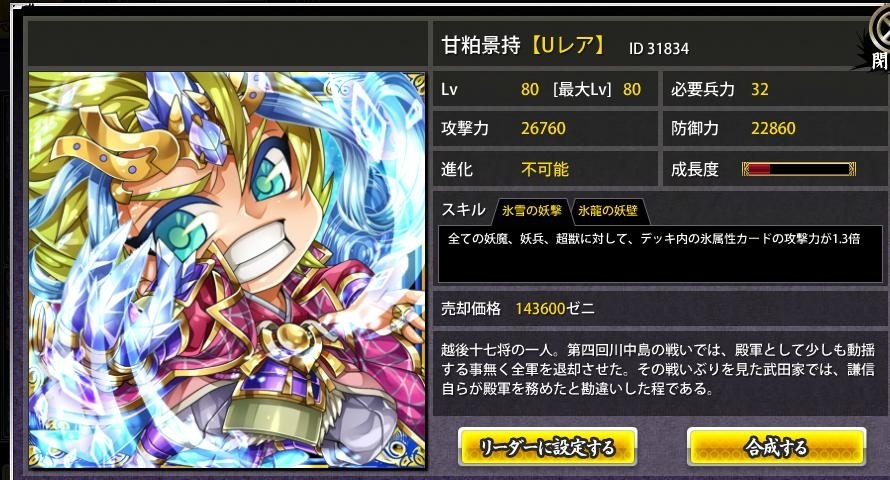
Task: Click the 攻撃力 26760 stat field
Action: [545, 129]
